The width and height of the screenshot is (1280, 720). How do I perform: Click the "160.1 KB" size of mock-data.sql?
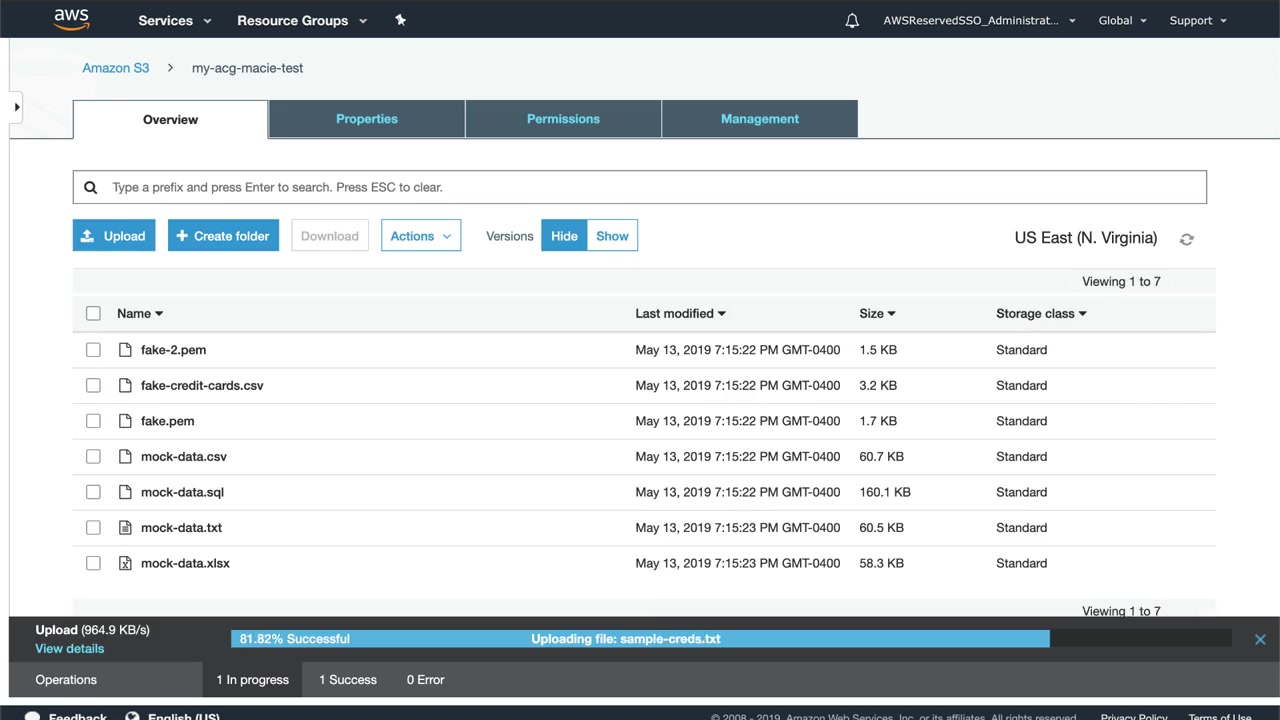885,492
